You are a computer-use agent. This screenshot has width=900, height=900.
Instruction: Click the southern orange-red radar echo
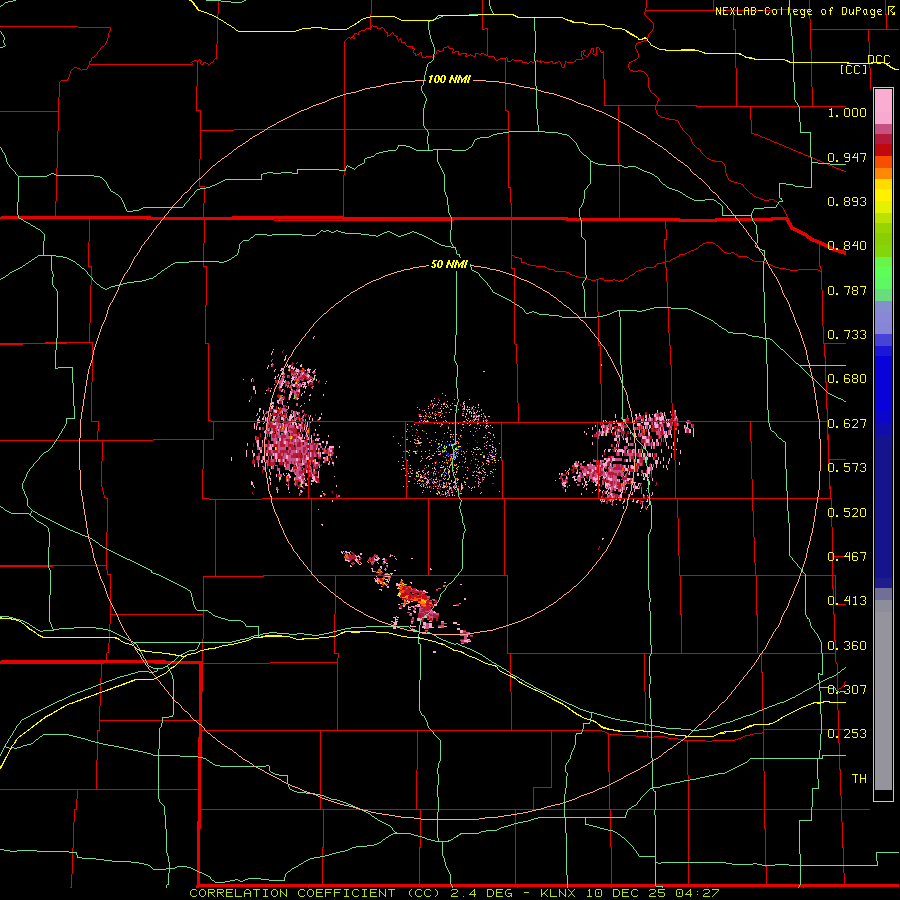point(416,600)
